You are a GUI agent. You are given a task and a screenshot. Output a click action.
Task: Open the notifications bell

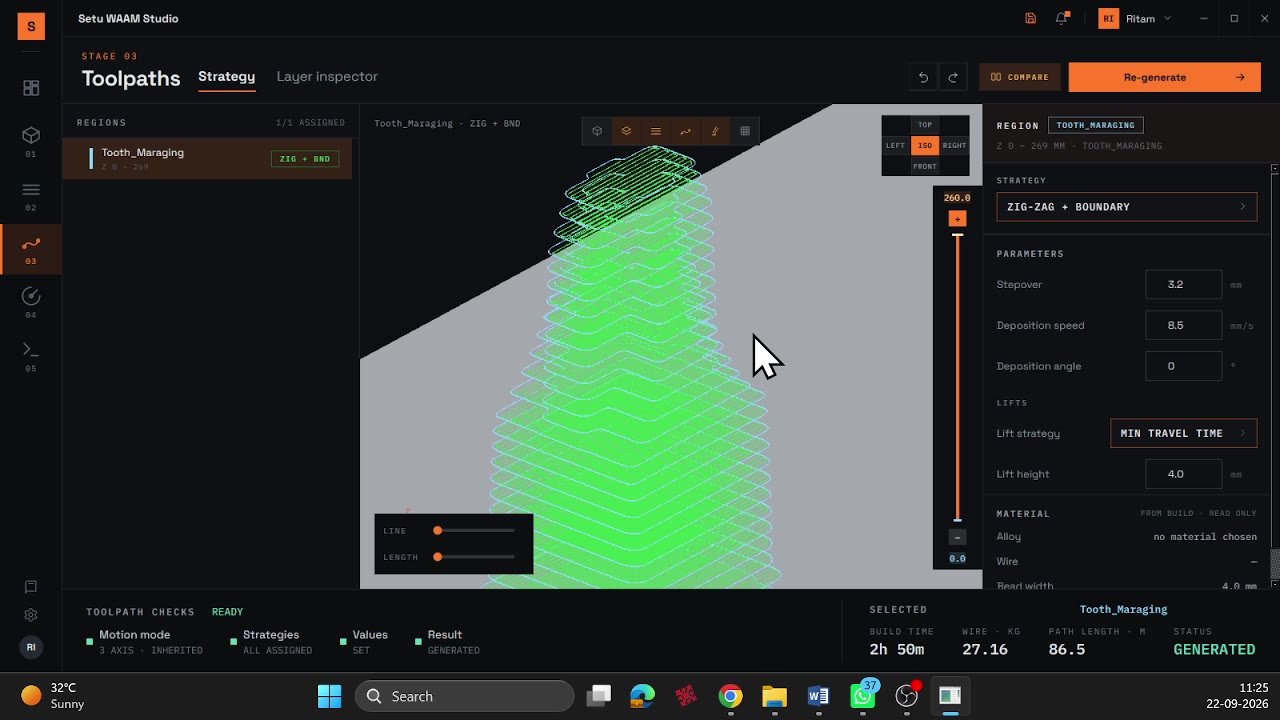[x=1062, y=18]
